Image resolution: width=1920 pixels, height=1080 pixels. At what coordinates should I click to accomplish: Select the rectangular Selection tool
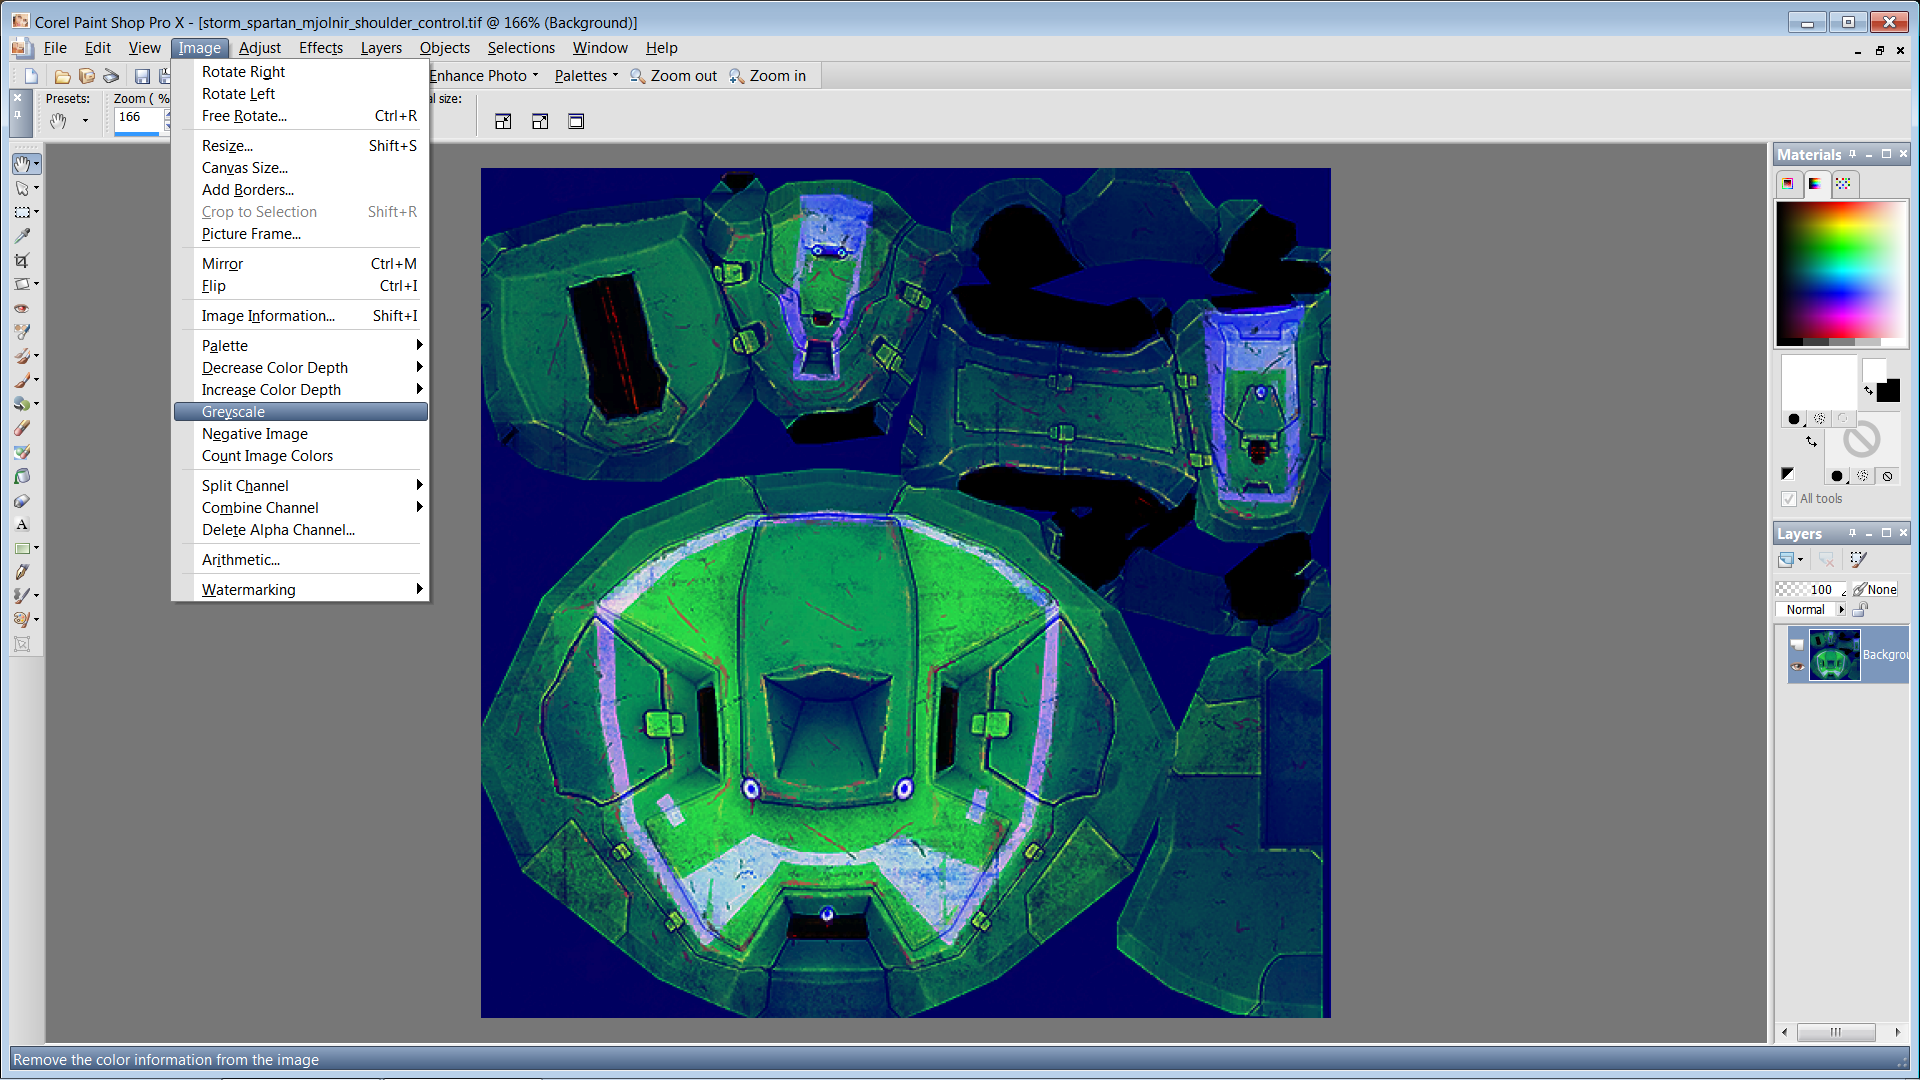[22, 212]
